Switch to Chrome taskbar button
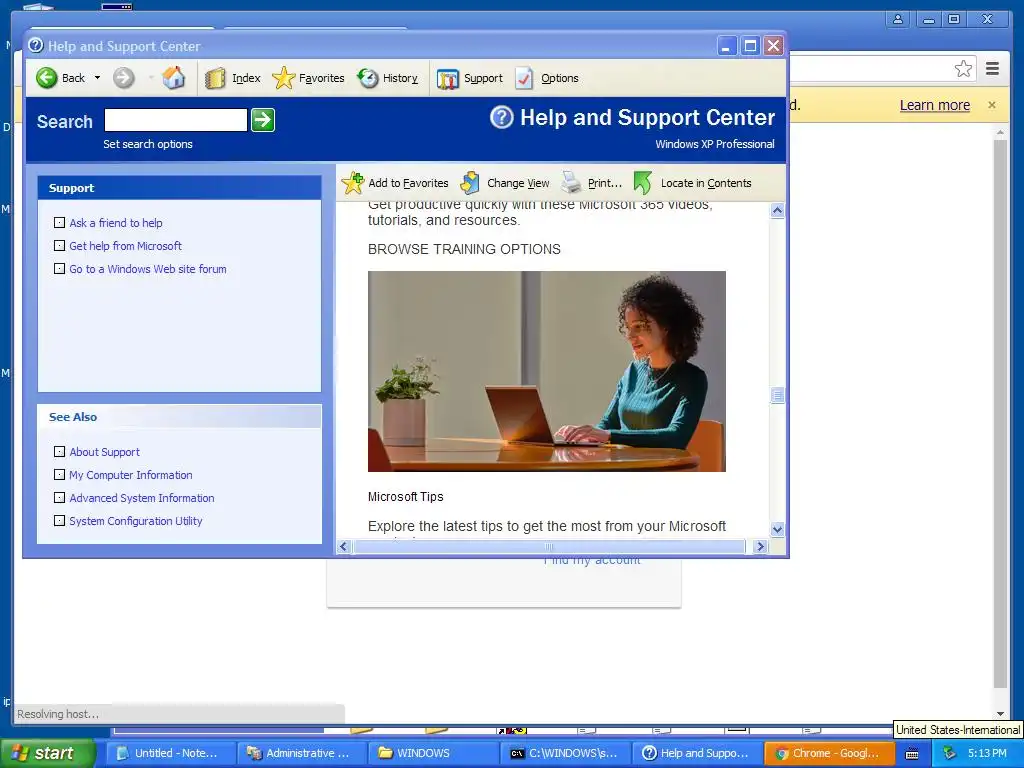Image resolution: width=1024 pixels, height=768 pixels. pyautogui.click(x=827, y=753)
